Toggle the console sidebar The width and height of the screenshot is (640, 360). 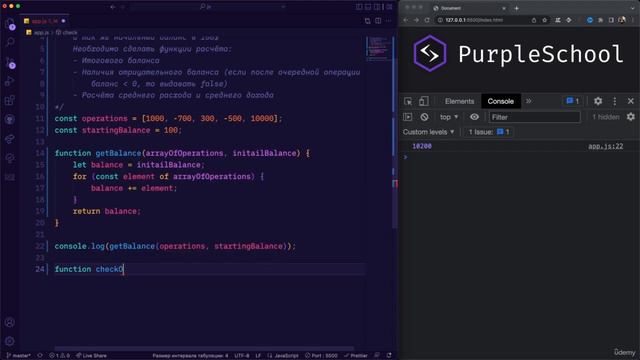click(x=408, y=117)
